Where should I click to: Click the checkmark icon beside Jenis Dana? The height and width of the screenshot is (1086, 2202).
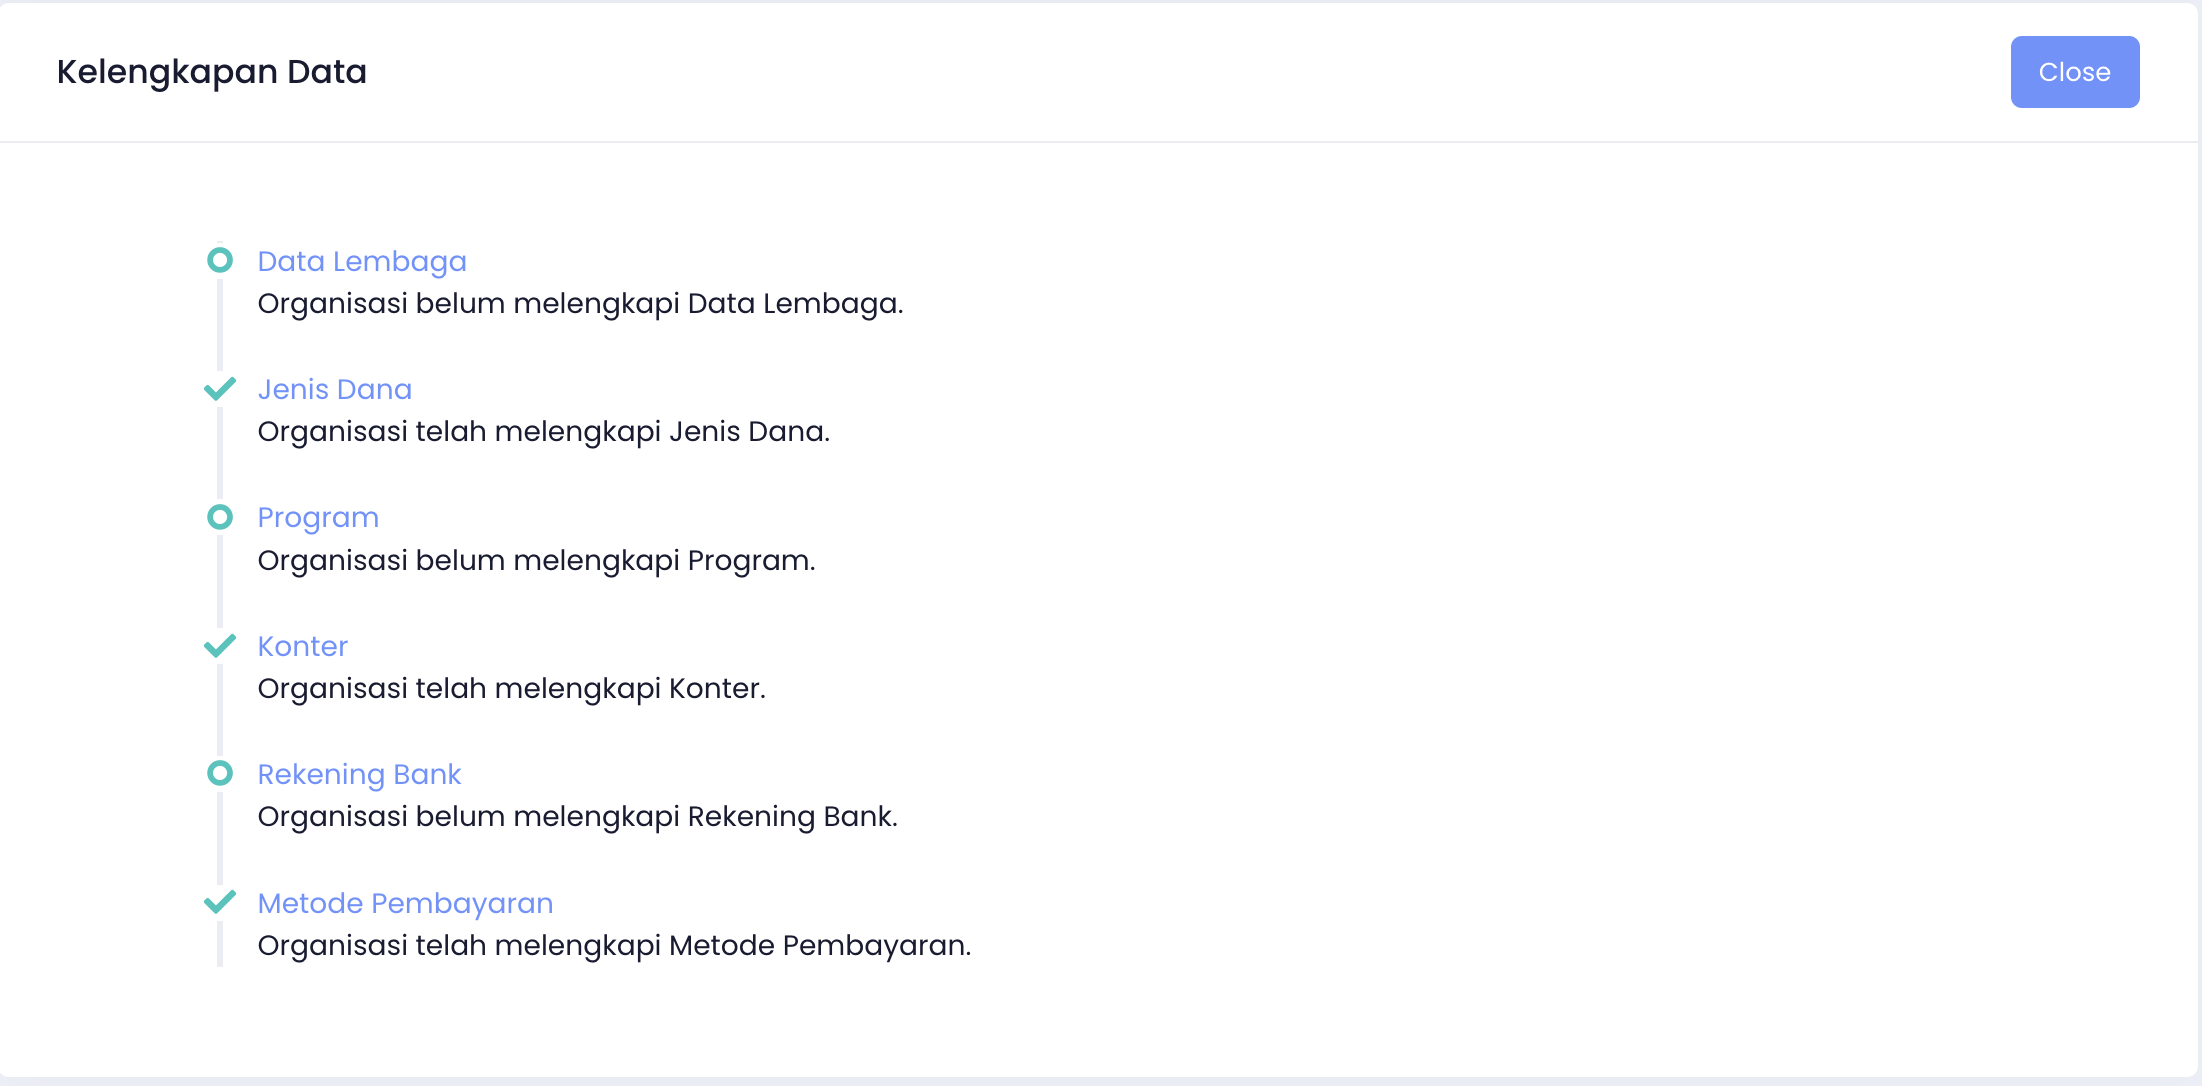220,388
